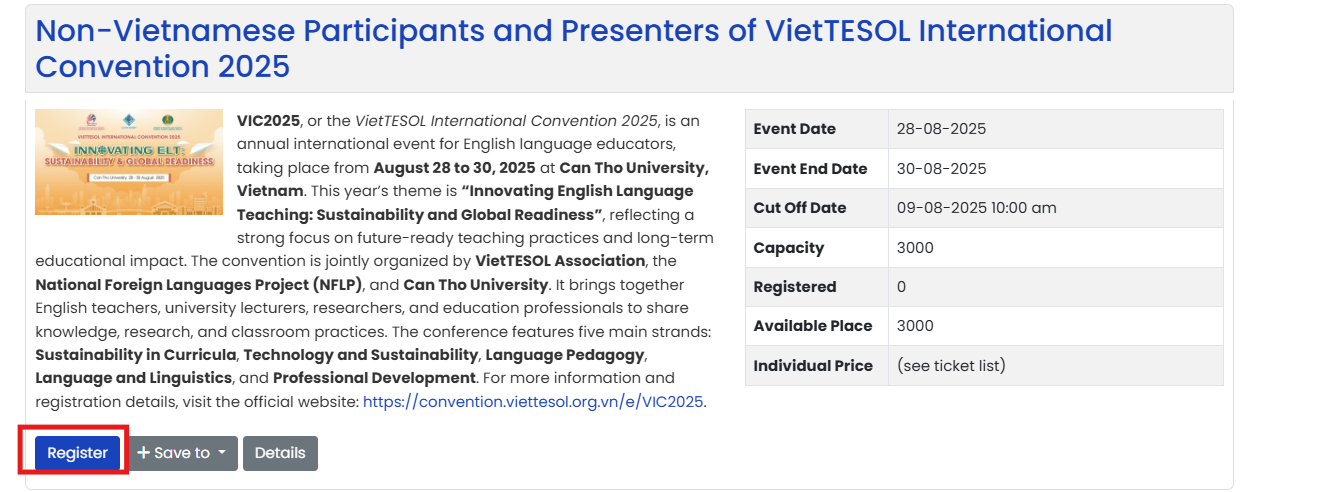Select the Cut Off Date value 09-08-2025 10:00 am
The width and height of the screenshot is (1327, 492).
pyautogui.click(x=976, y=208)
